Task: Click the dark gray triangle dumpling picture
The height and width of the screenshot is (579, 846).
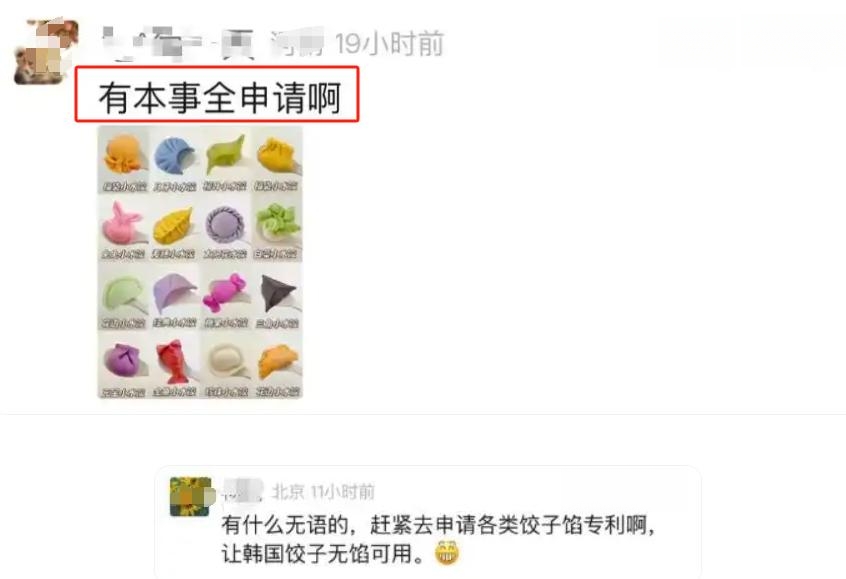Action: [277, 296]
